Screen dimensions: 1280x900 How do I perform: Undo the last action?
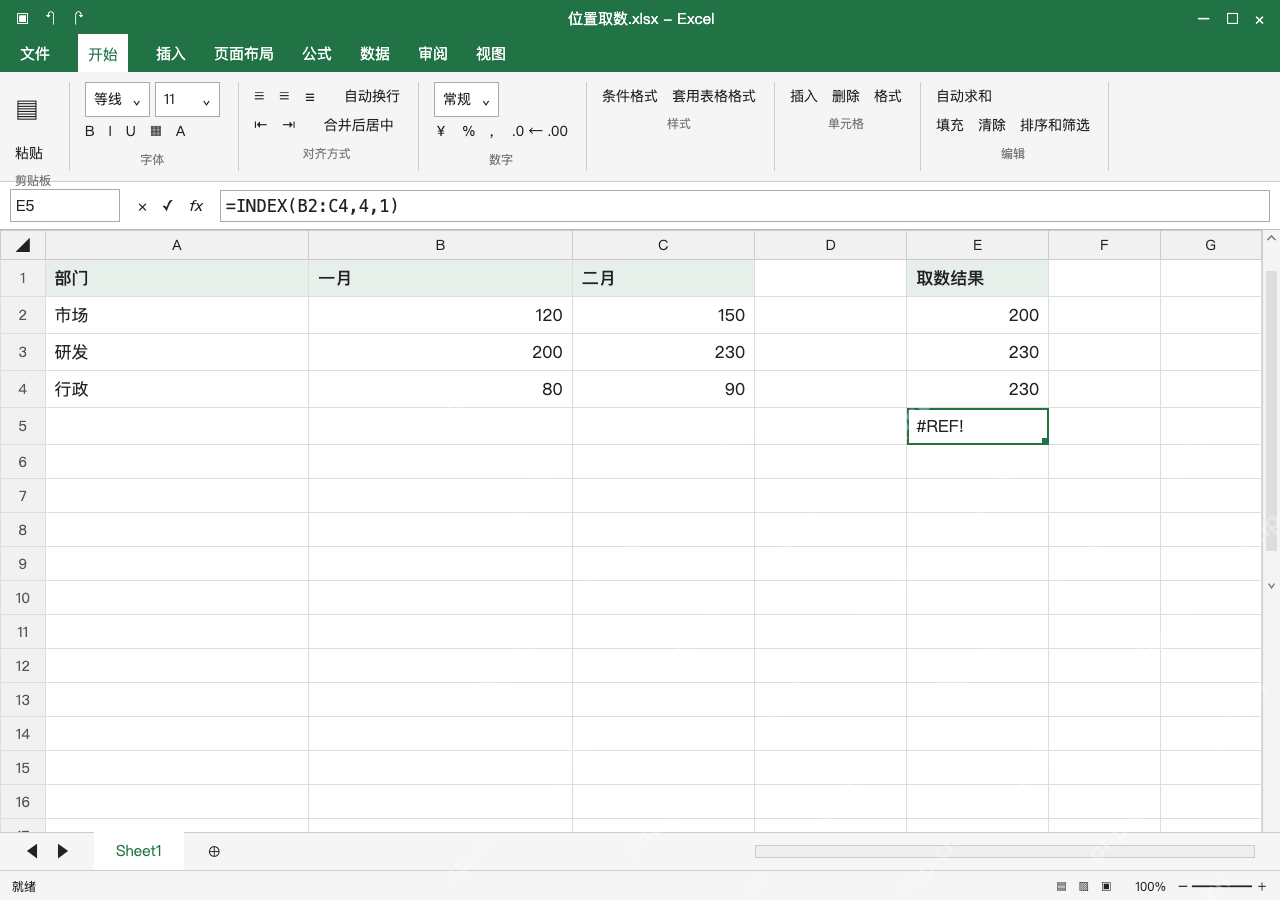tap(51, 18)
